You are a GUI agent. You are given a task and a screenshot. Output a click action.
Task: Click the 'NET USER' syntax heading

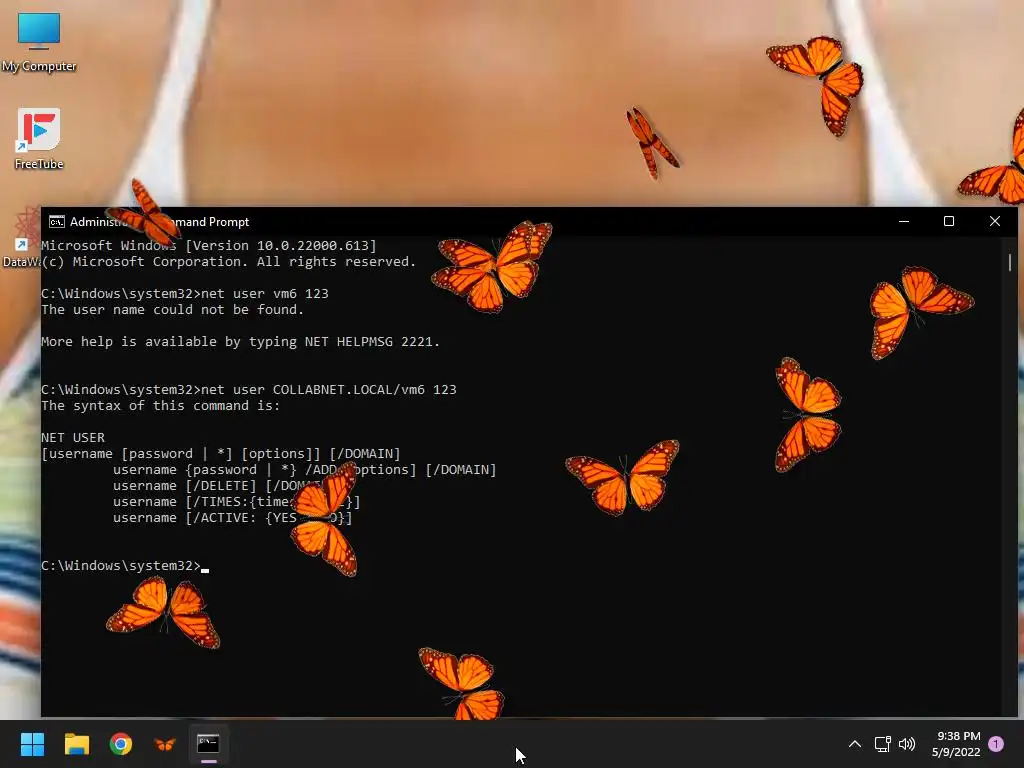pyautogui.click(x=73, y=438)
